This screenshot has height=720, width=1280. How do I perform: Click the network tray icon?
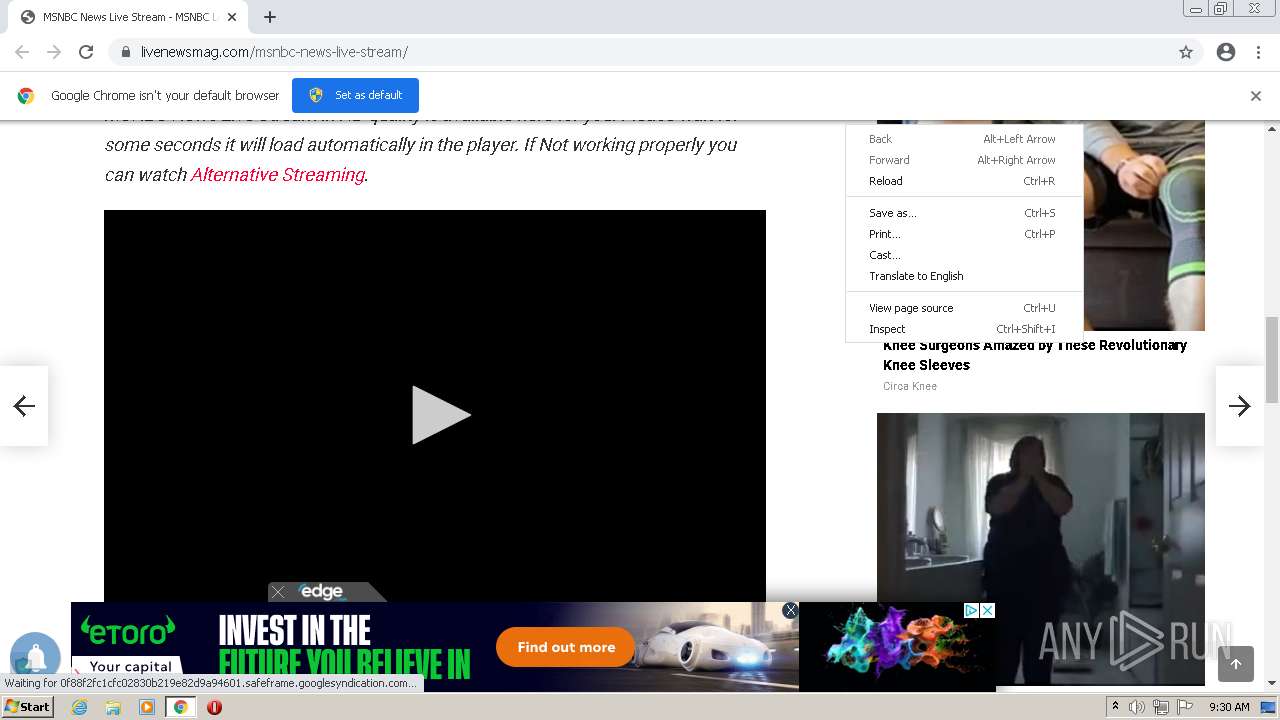pos(1161,707)
